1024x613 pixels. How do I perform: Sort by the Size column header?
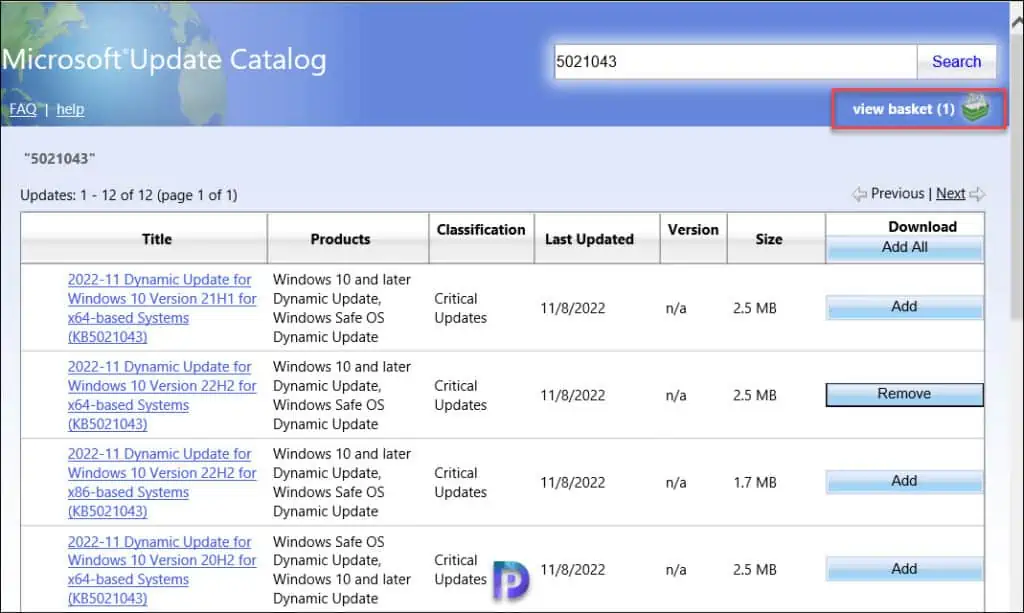pos(769,239)
